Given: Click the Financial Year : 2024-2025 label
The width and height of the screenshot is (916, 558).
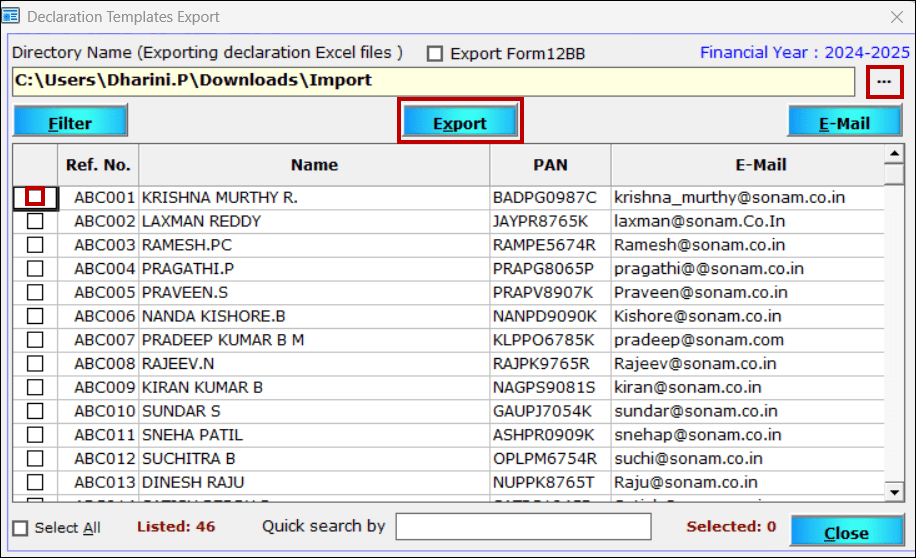Looking at the screenshot, I should [805, 53].
